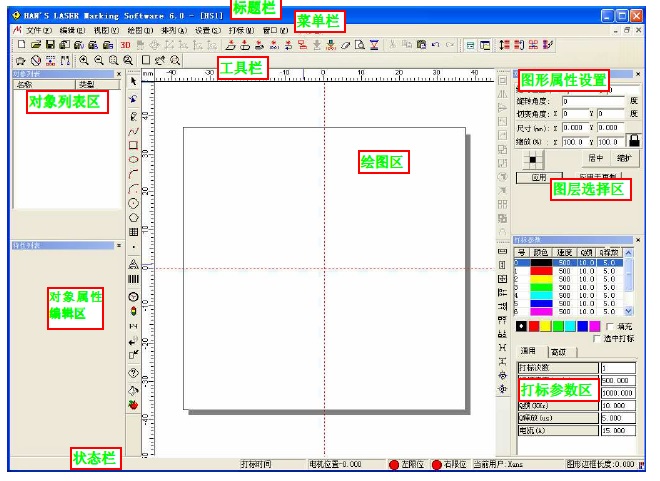Collapse the object list panel header
This screenshot has width=660, height=481.
coord(119,74)
